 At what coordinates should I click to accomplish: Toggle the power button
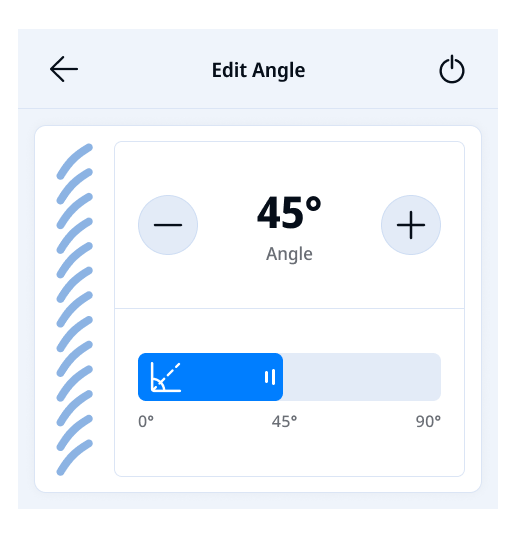point(452,69)
